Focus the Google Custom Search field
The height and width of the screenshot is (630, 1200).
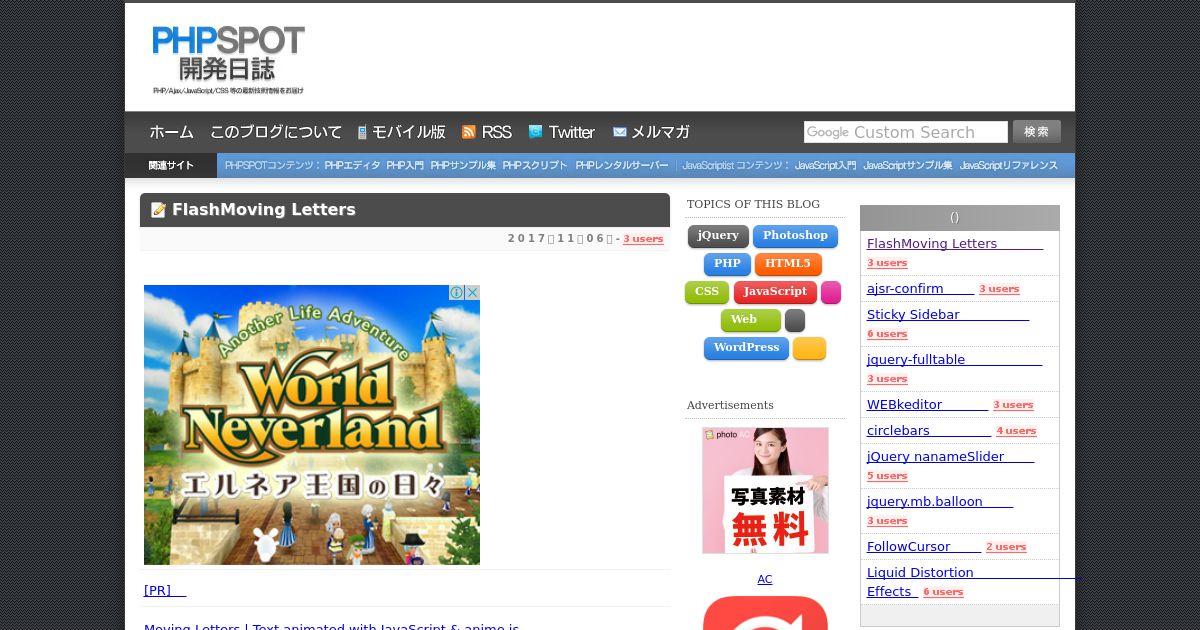point(906,132)
